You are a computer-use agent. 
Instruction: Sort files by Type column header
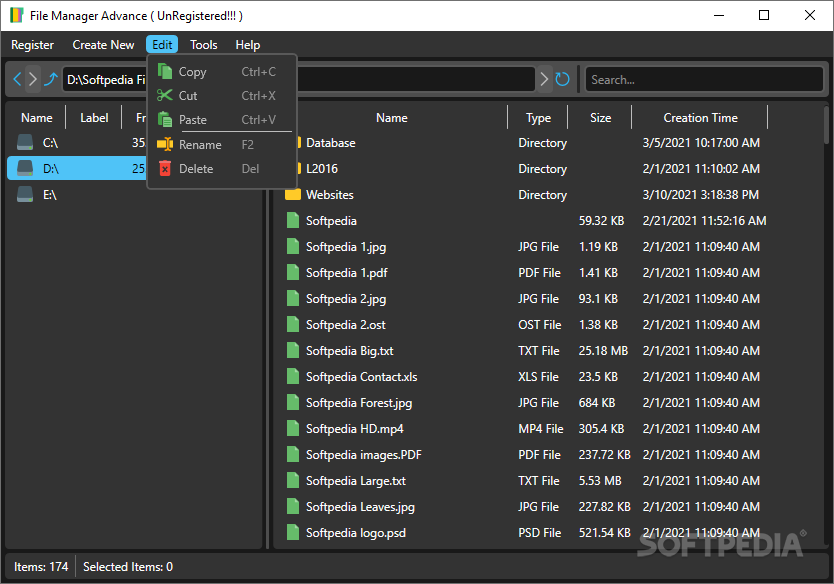tap(538, 118)
